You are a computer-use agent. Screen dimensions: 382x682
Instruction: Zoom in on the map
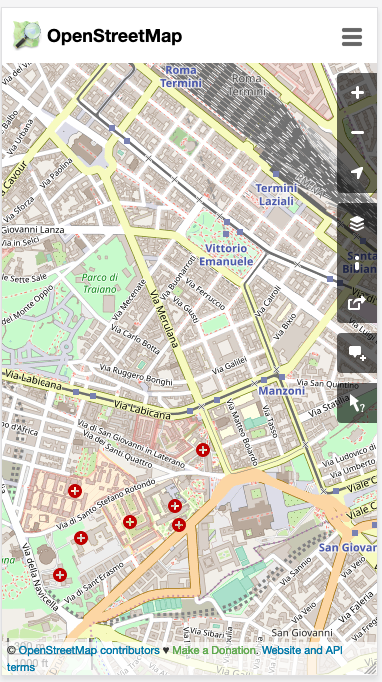(x=357, y=93)
